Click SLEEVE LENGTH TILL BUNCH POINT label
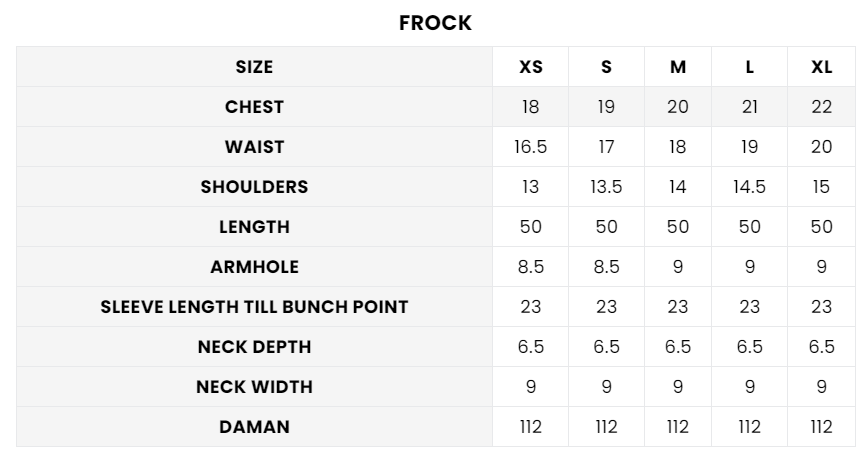The width and height of the screenshot is (868, 471). [x=254, y=307]
